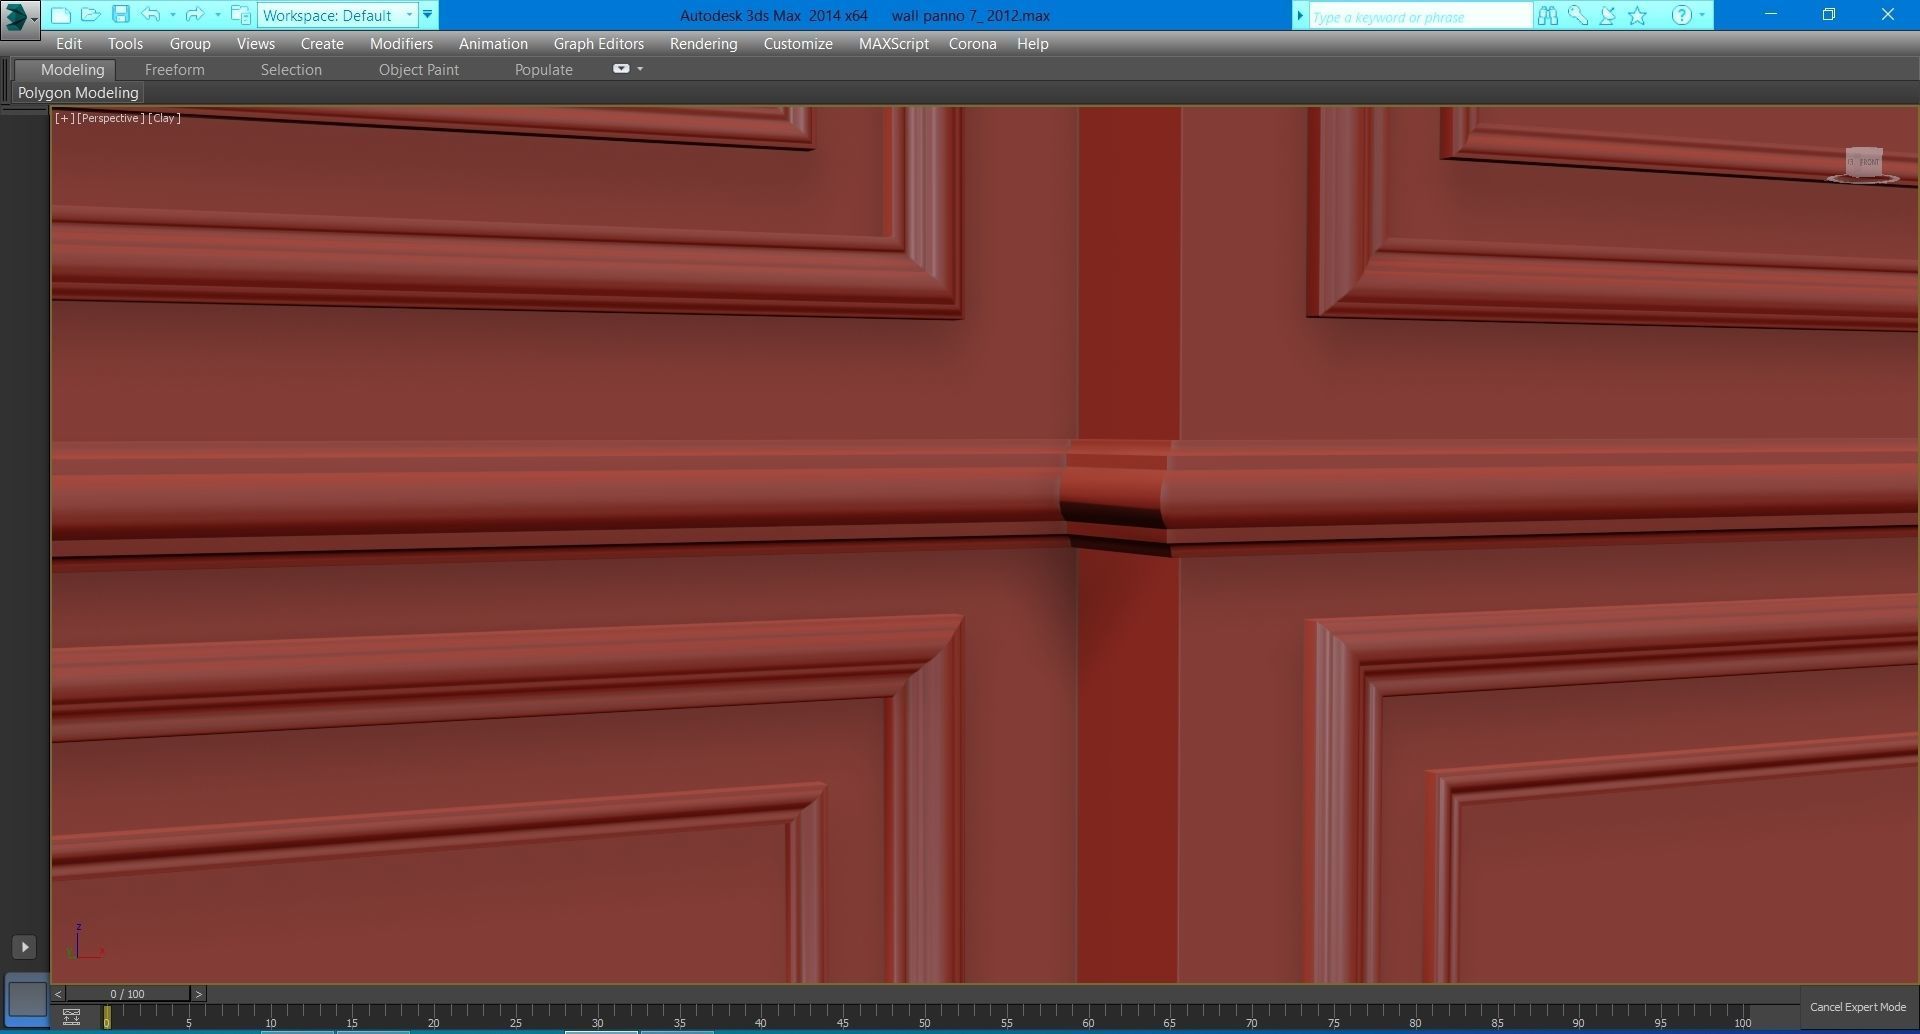The width and height of the screenshot is (1920, 1034).
Task: Click the Project Folder icon in quick access toolbar
Action: tap(240, 15)
